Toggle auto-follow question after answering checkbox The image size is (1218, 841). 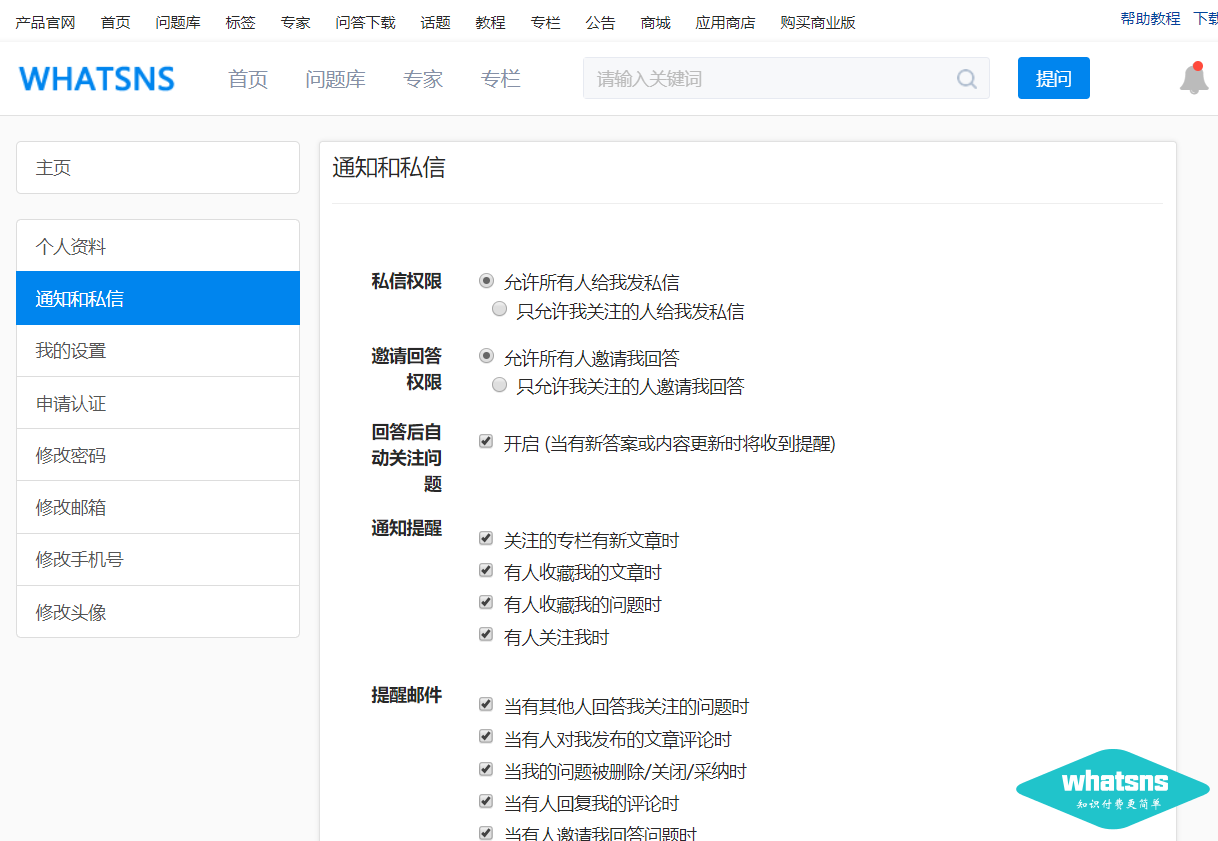[487, 441]
